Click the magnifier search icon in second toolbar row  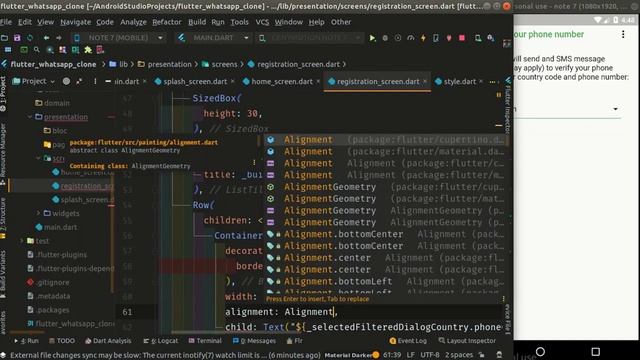point(37,50)
